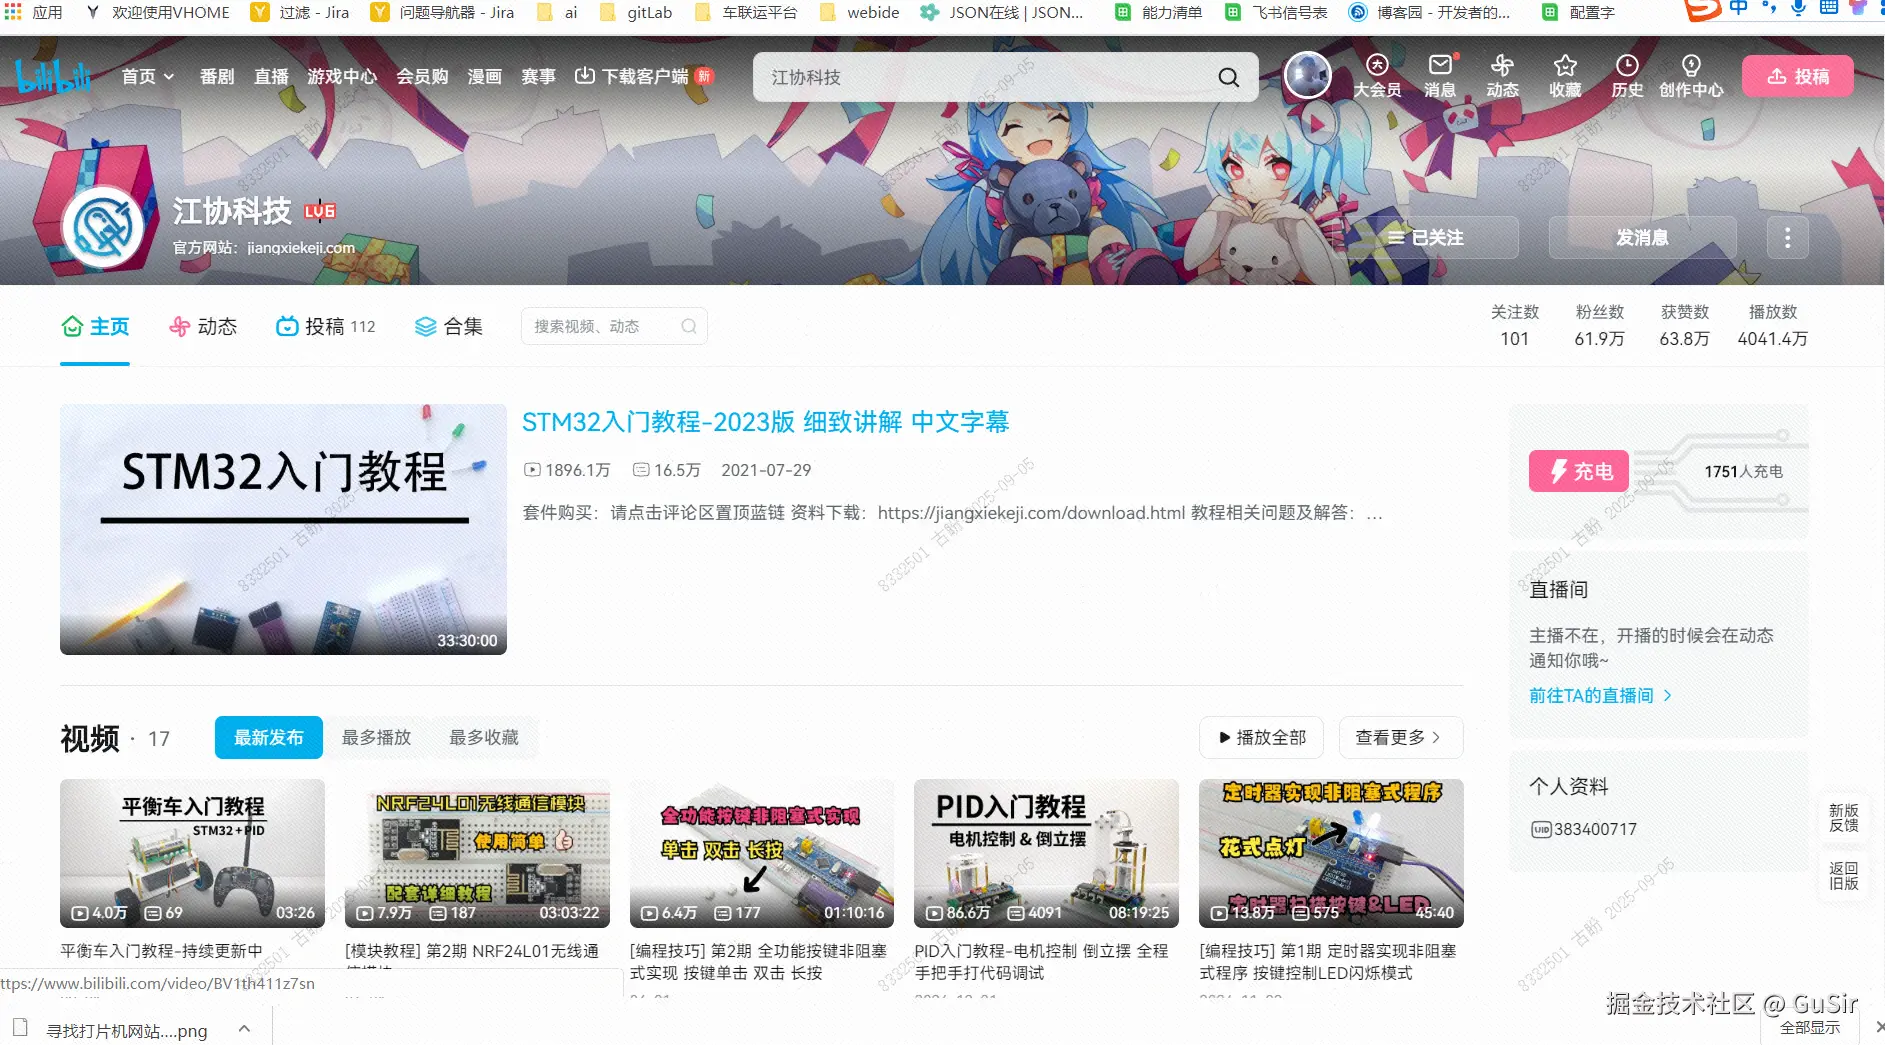This screenshot has height=1045, width=1885.
Task: Click 返回旧版 to return to old version
Action: point(1843,876)
